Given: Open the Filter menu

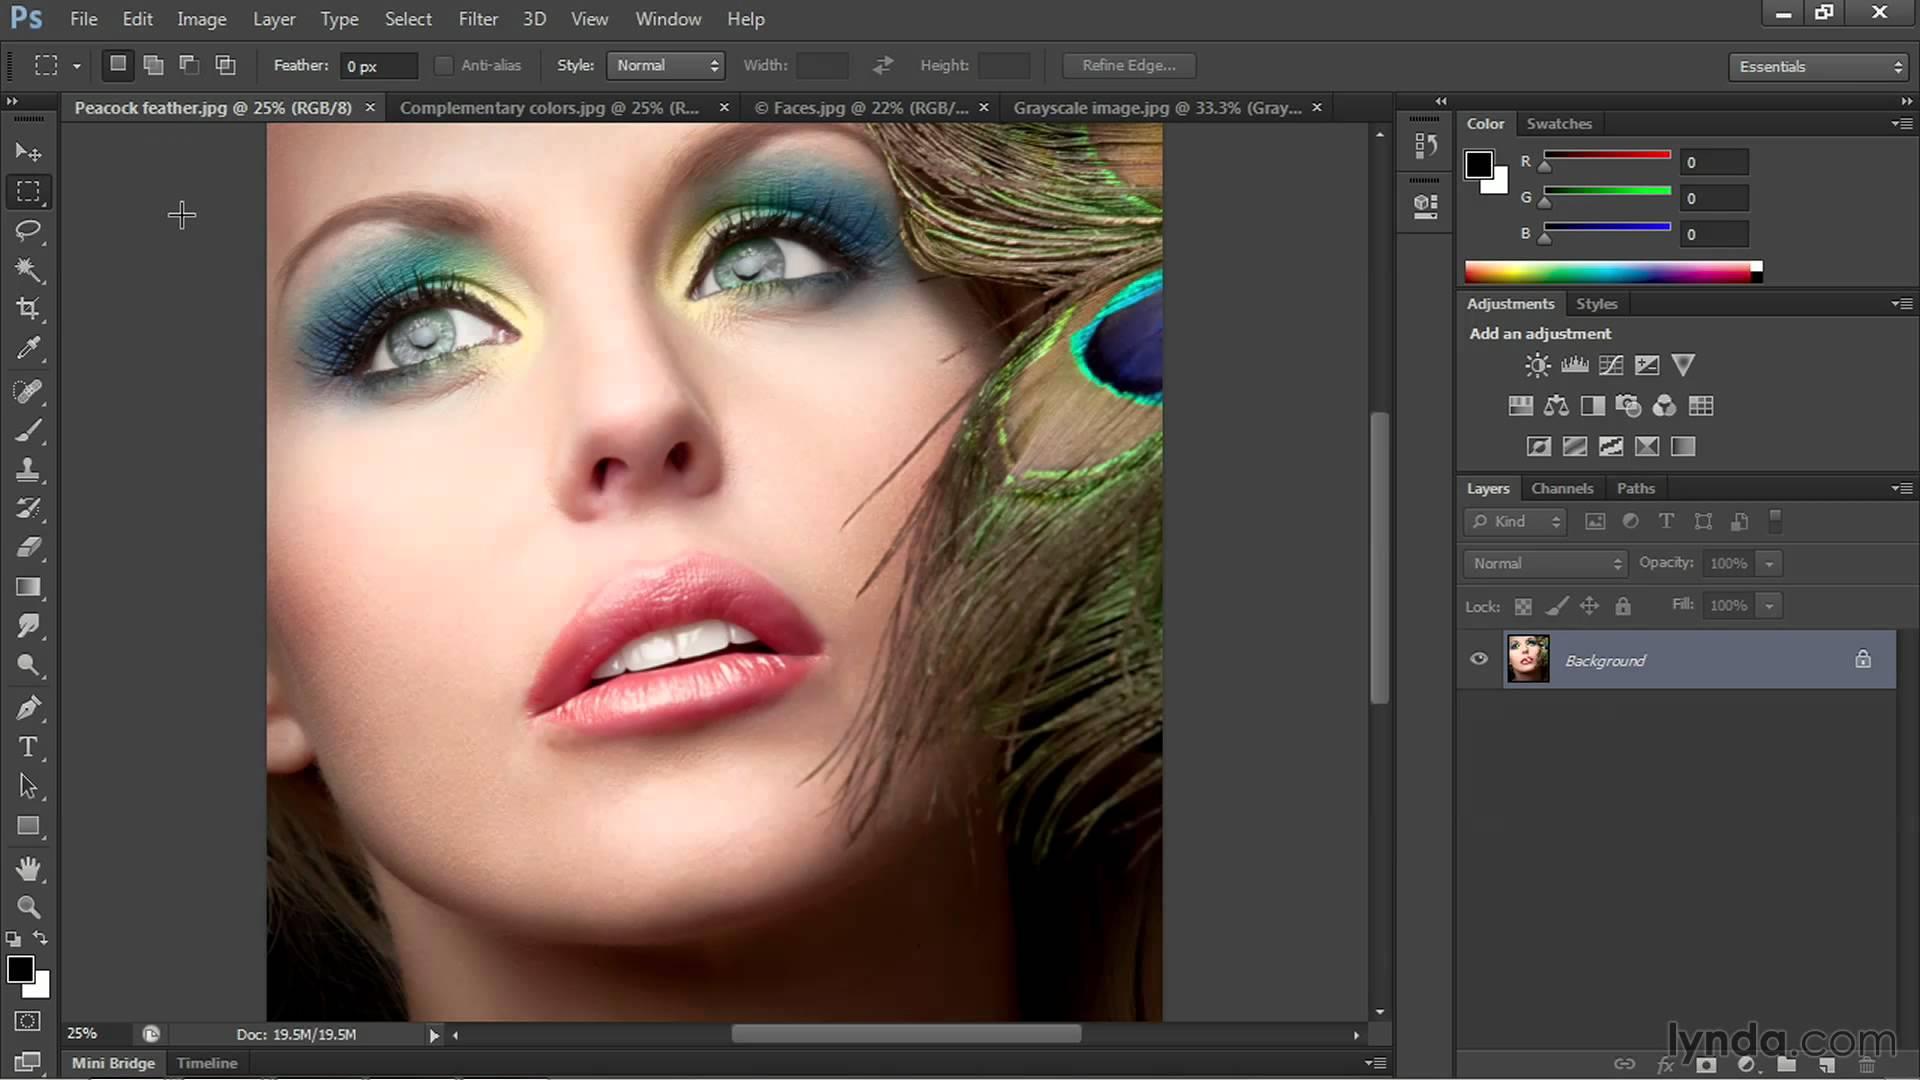Looking at the screenshot, I should (x=478, y=18).
